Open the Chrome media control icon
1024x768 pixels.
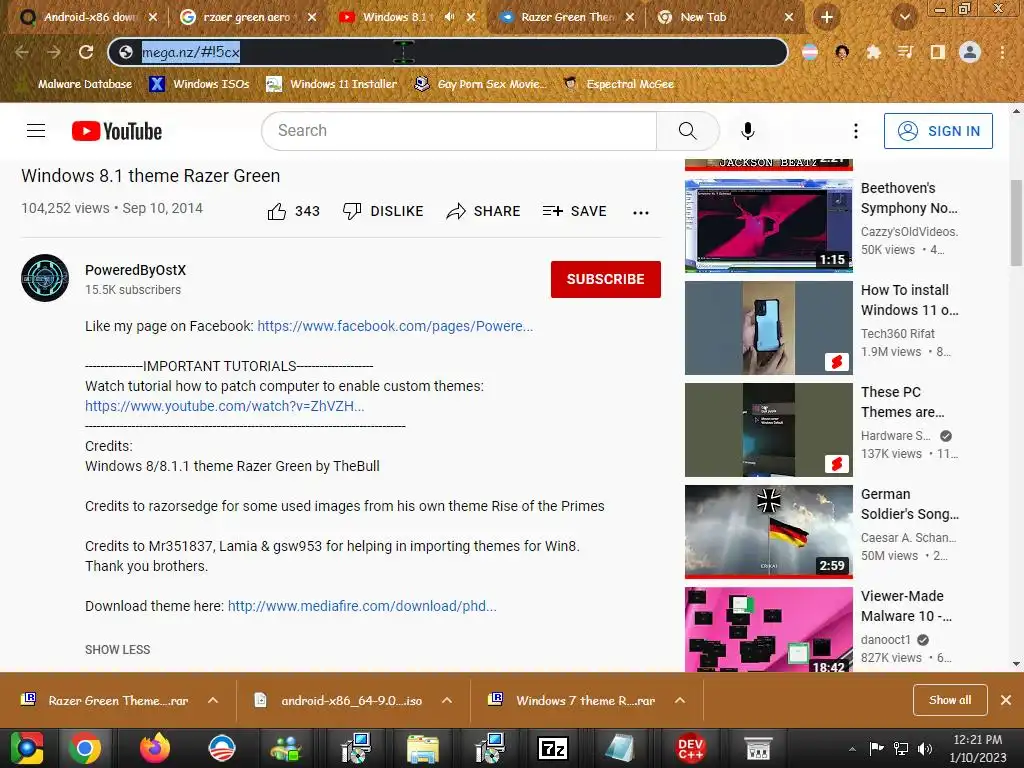(905, 52)
